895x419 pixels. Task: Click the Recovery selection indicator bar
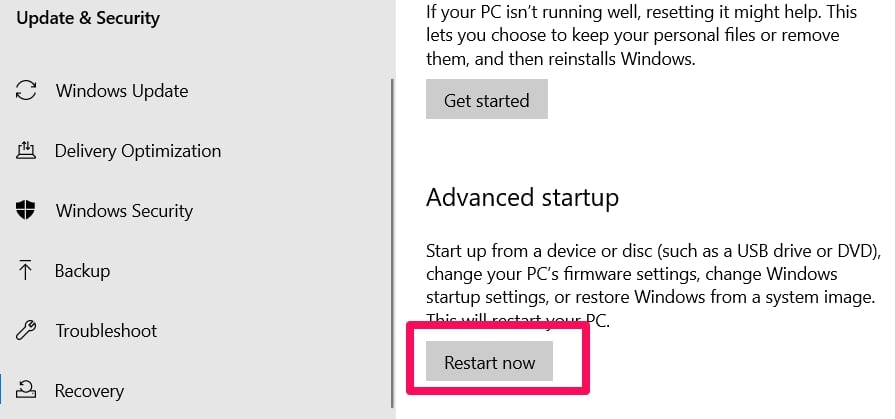[x=2, y=388]
